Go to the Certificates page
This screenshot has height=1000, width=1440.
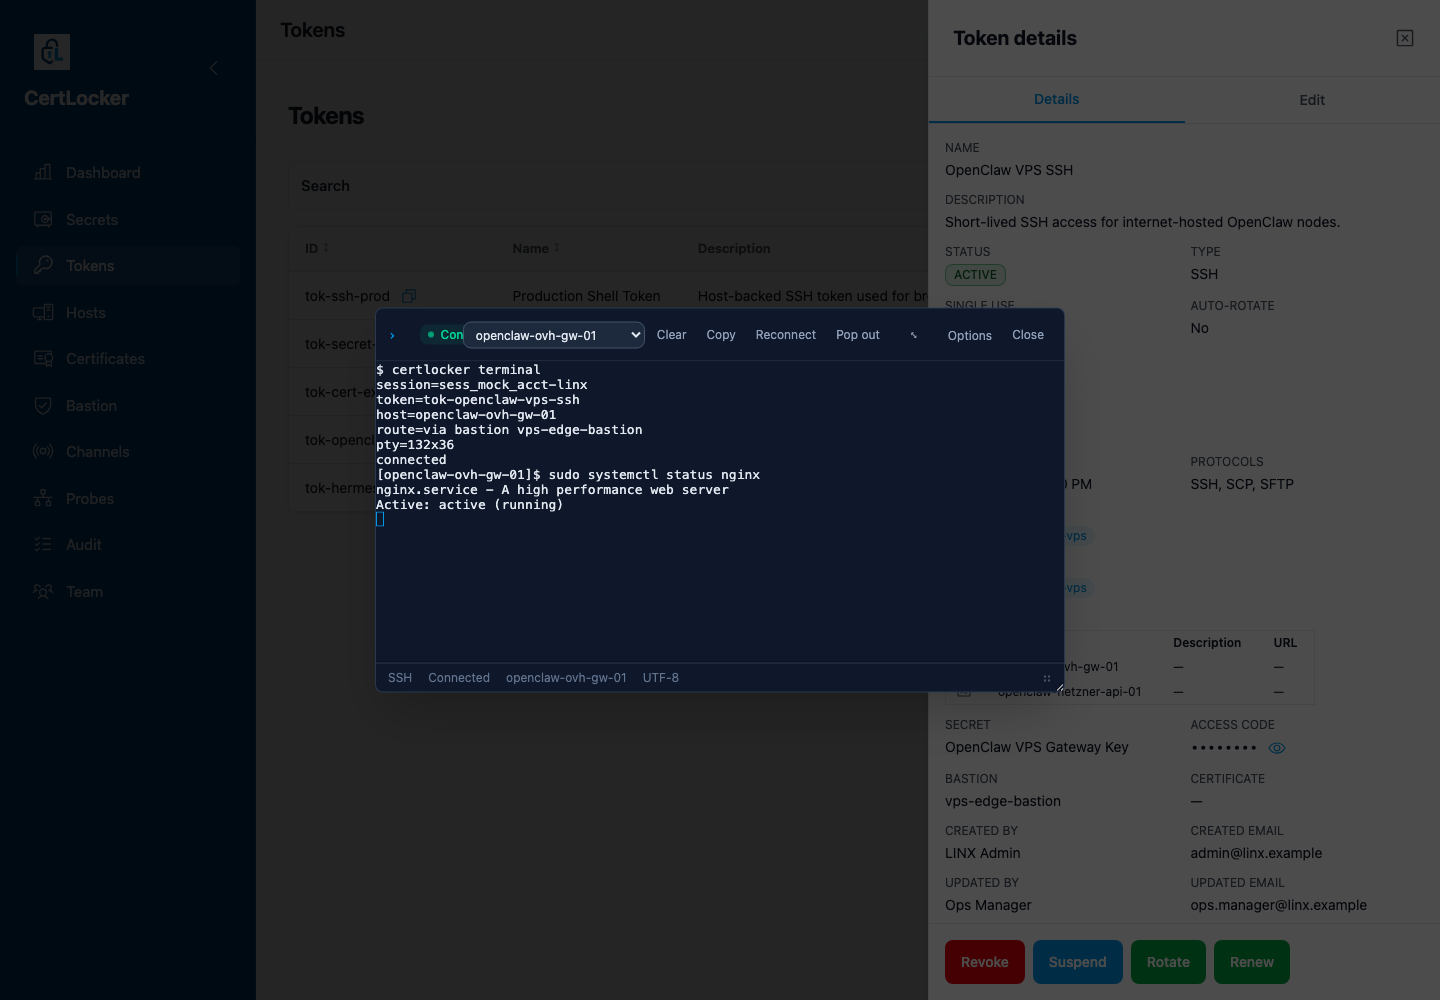105,359
